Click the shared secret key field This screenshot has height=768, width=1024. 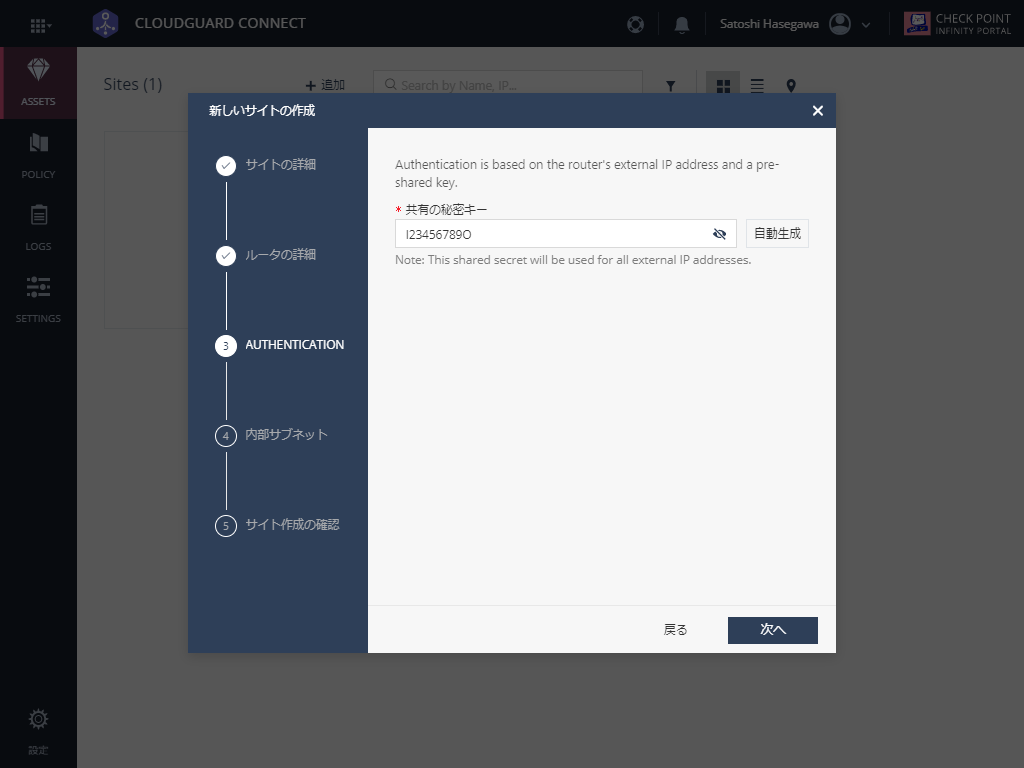pyautogui.click(x=566, y=234)
